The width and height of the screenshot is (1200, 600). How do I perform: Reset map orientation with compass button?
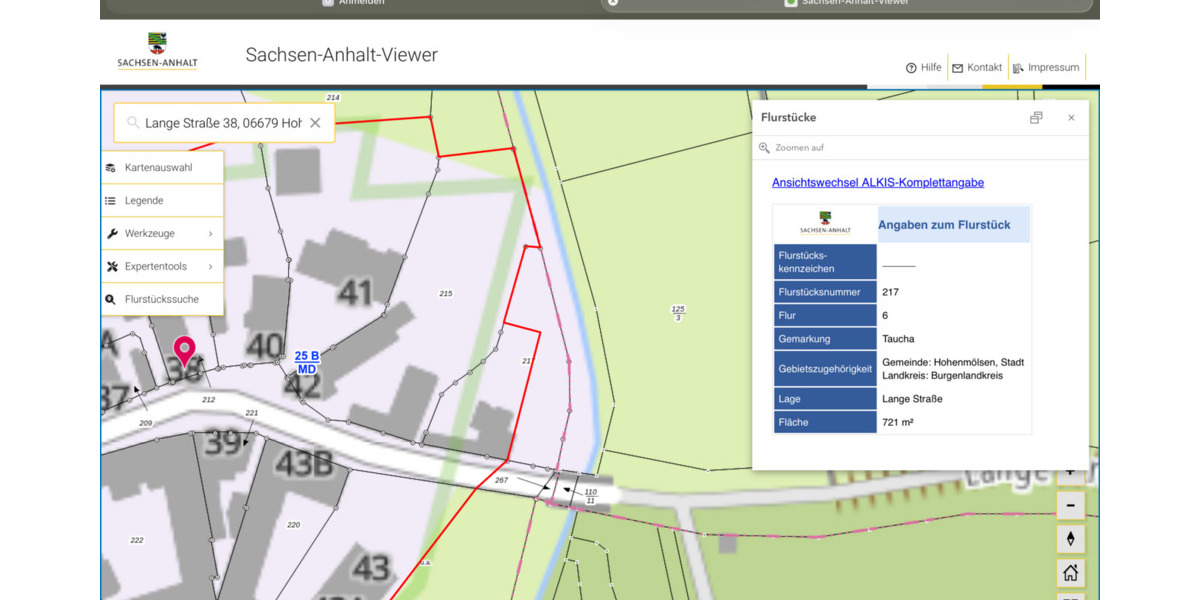click(1070, 539)
